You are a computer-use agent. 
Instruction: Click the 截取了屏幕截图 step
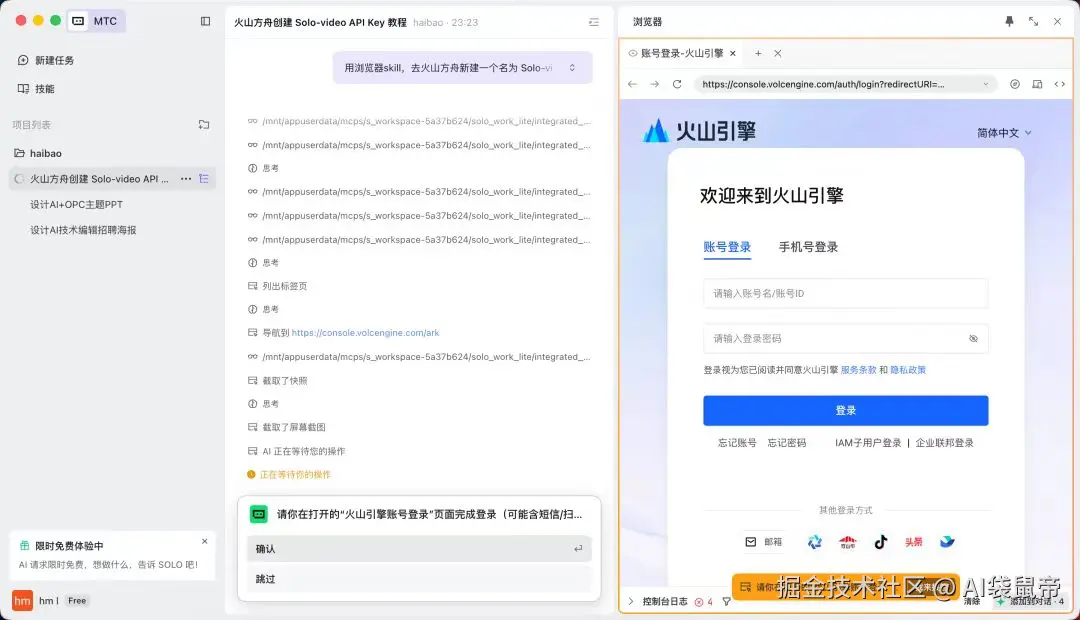click(x=287, y=427)
